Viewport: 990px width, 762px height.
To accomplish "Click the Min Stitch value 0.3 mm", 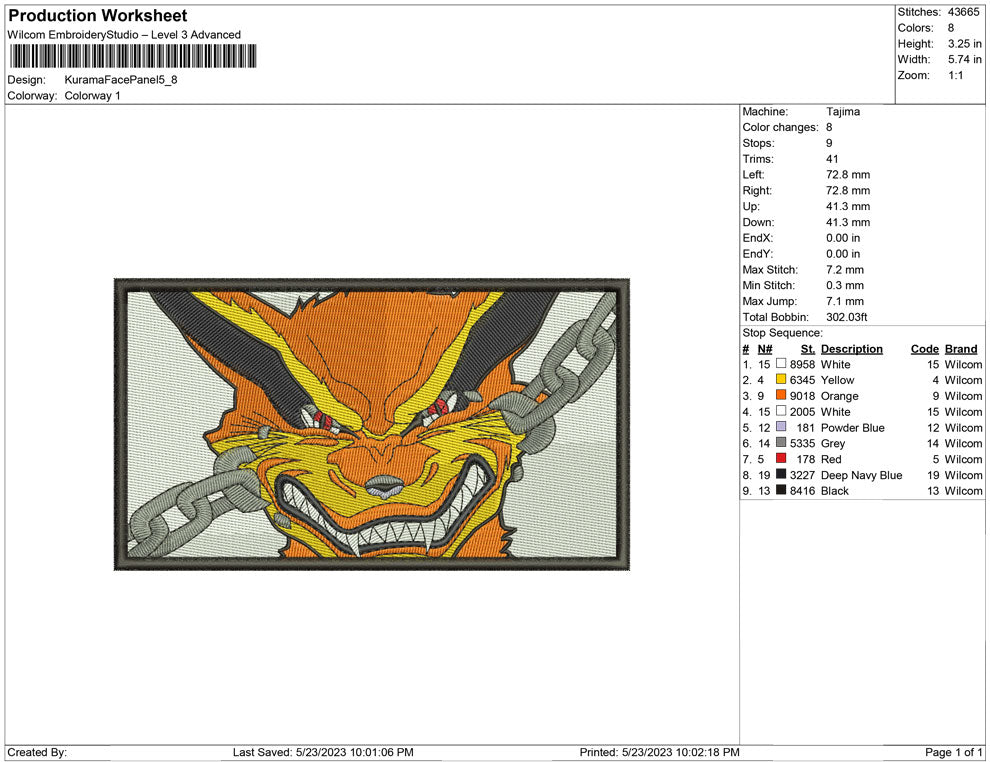I will tap(845, 285).
